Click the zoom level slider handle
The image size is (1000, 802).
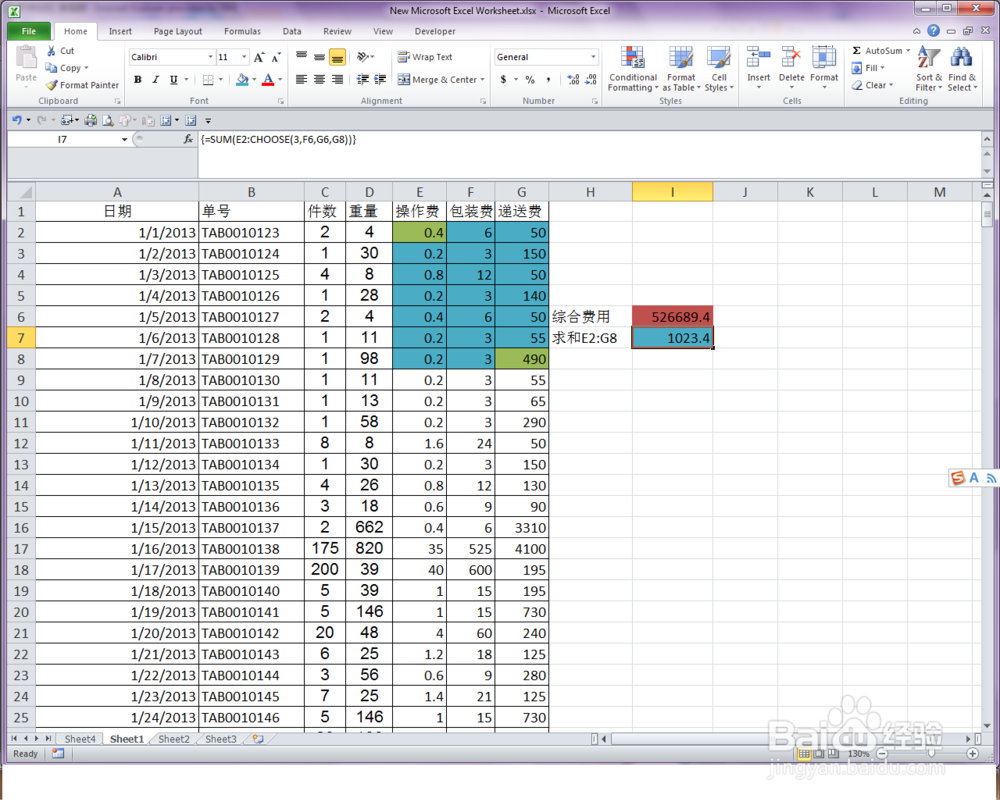(x=932, y=754)
